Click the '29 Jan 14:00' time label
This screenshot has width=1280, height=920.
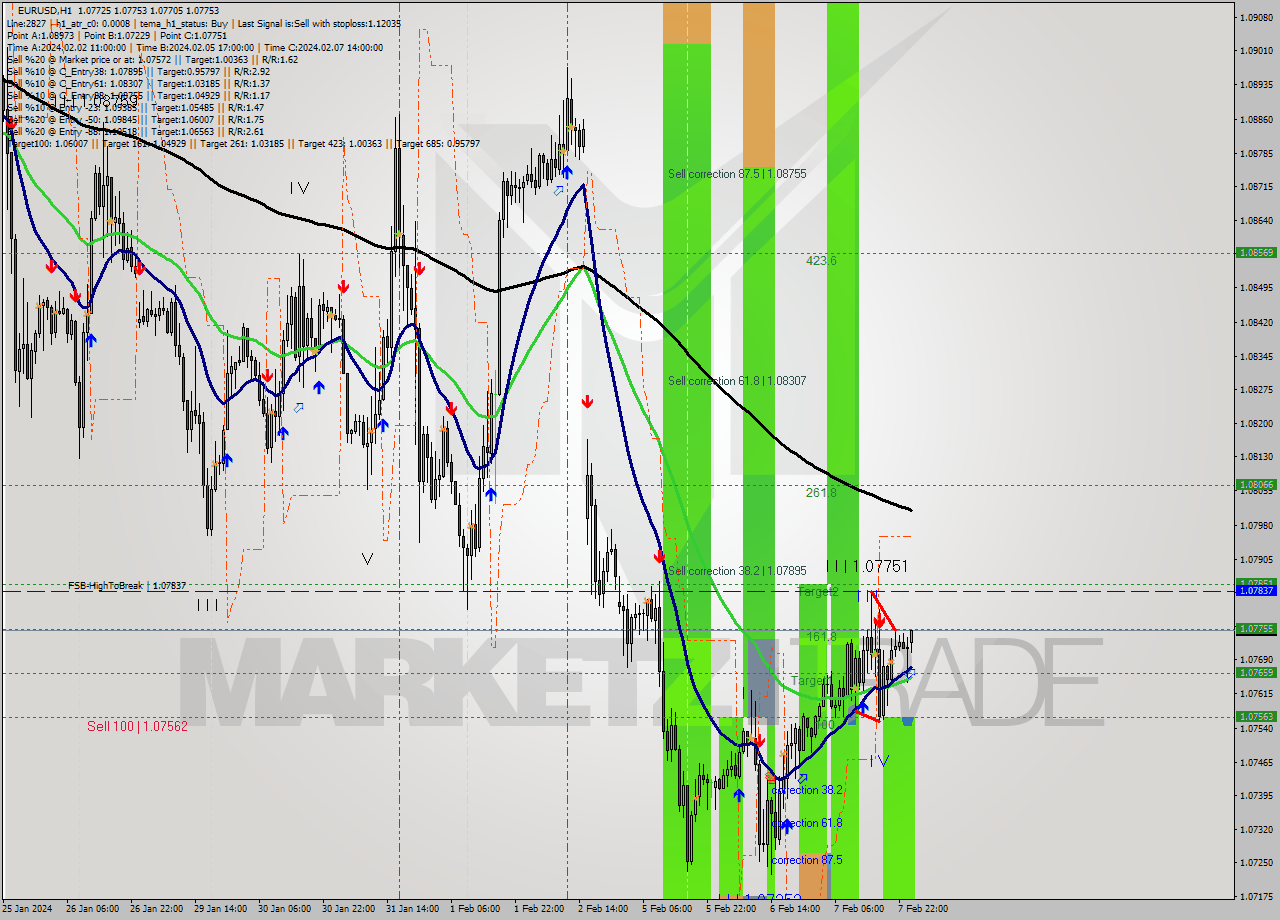click(x=219, y=909)
